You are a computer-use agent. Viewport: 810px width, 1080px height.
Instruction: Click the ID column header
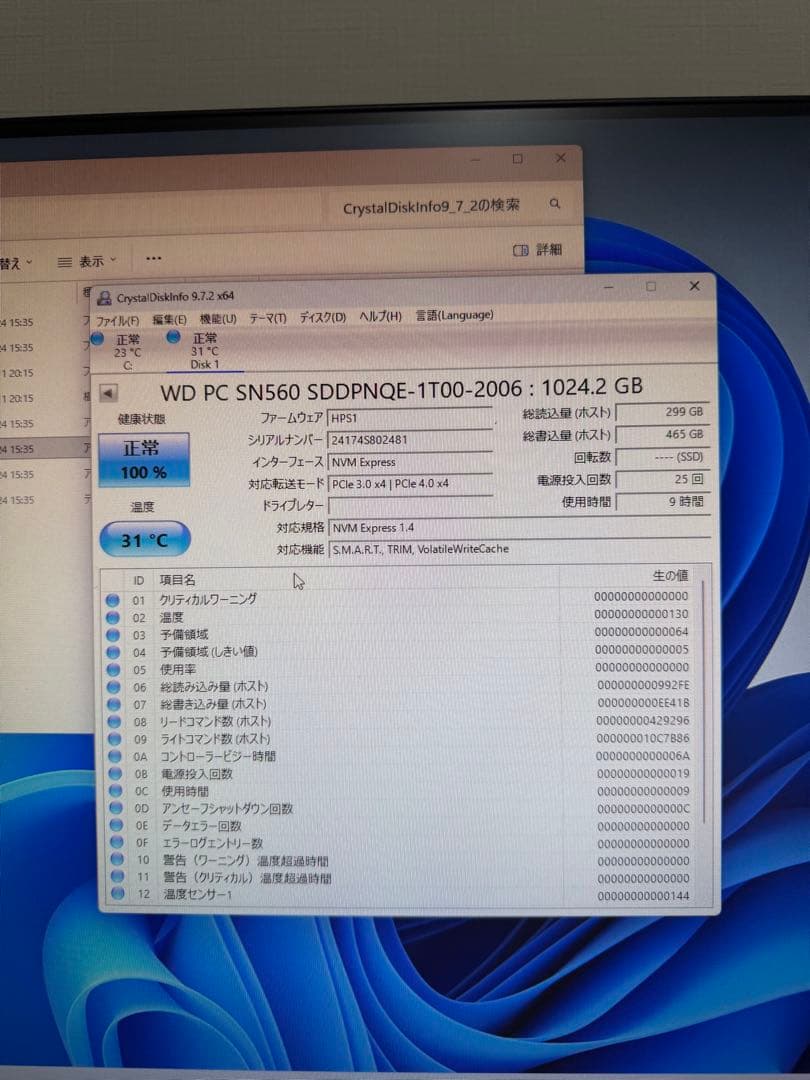point(138,581)
